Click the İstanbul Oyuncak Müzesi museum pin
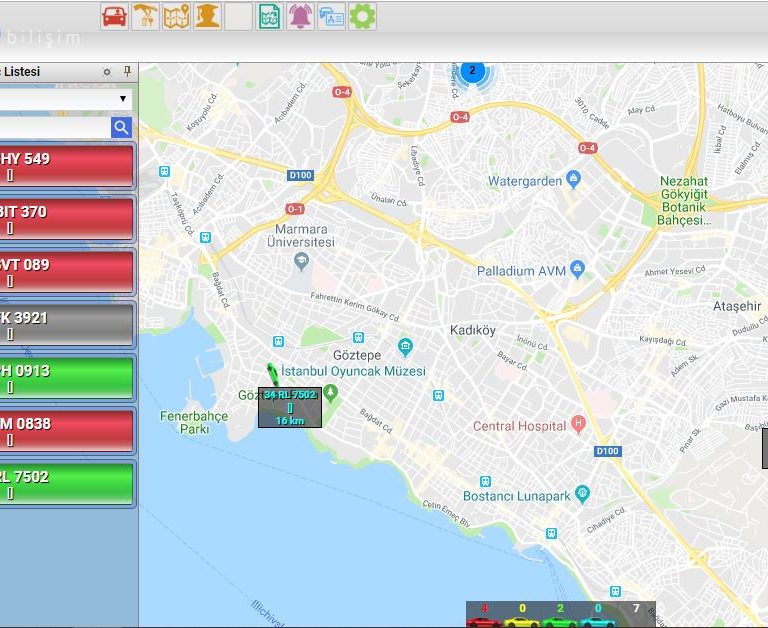This screenshot has height=628, width=768. coord(405,347)
